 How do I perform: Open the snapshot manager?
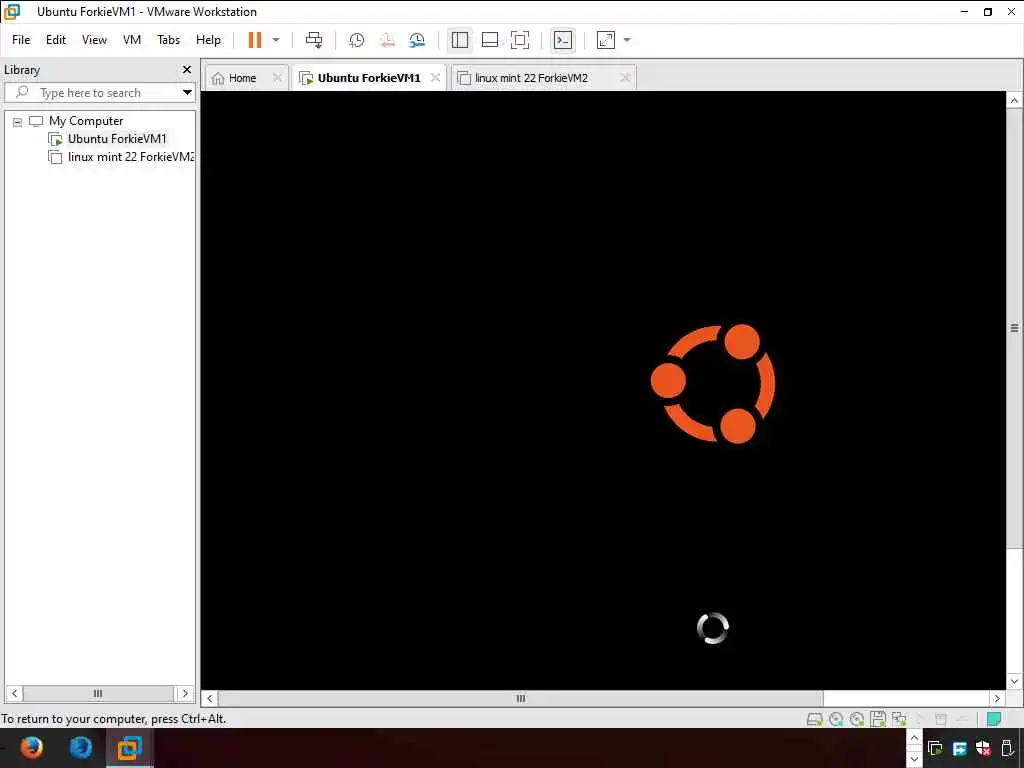coord(417,40)
